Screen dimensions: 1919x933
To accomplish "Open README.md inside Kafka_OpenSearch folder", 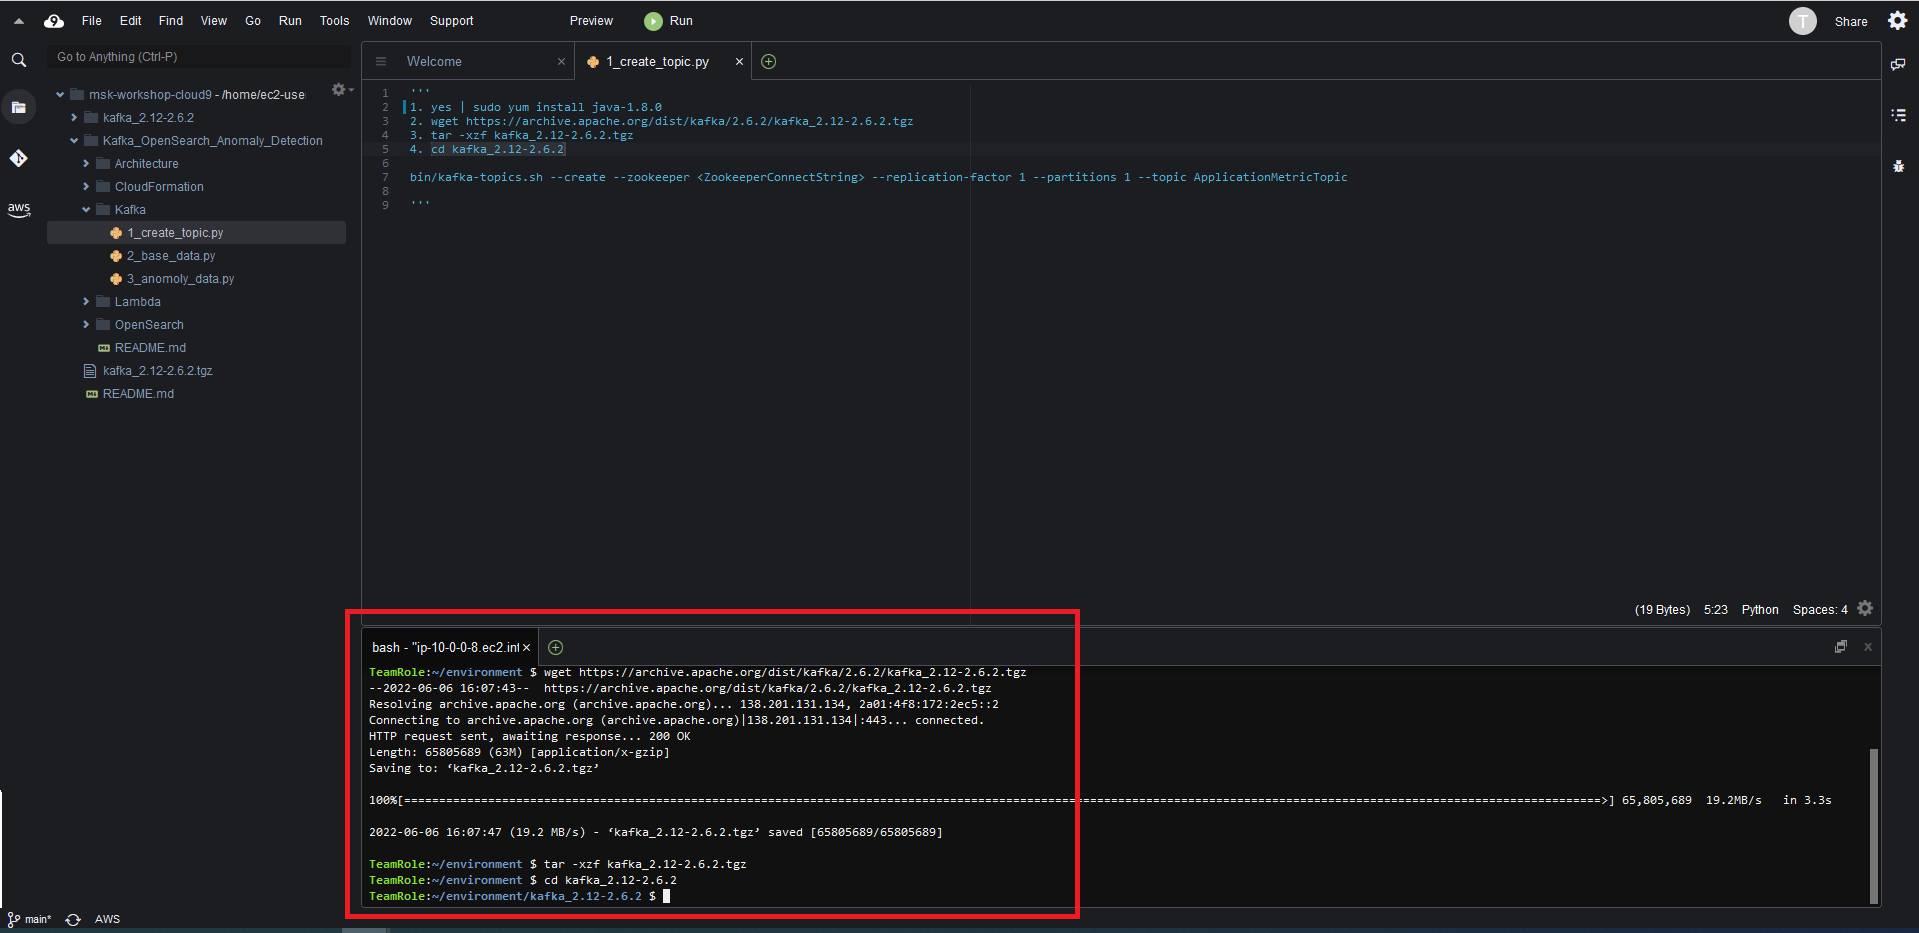I will (x=150, y=348).
